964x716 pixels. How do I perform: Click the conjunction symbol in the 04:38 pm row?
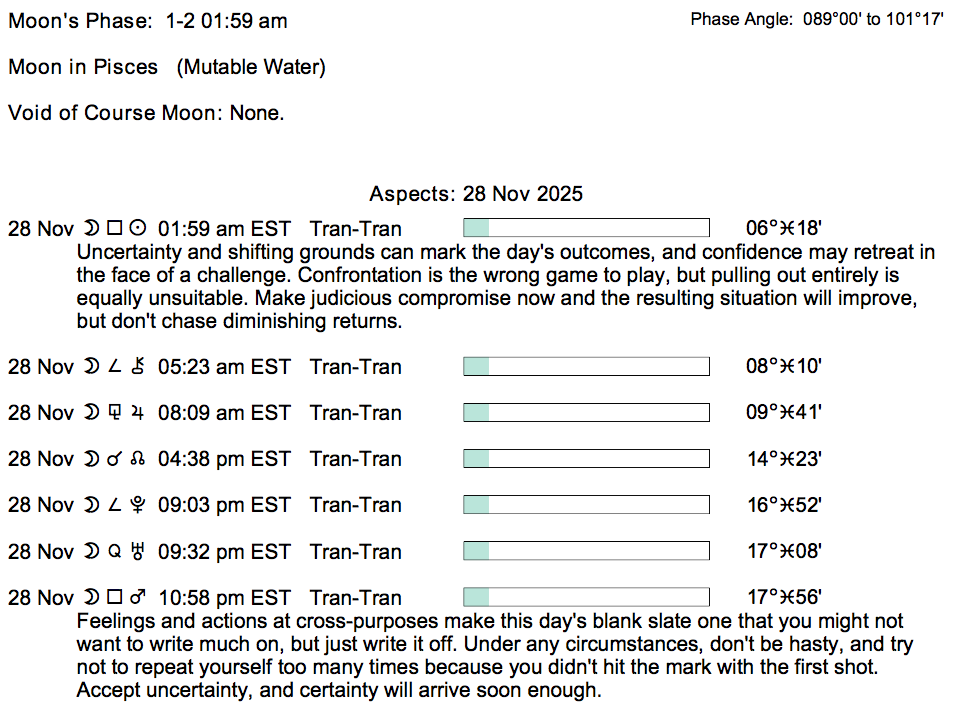pyautogui.click(x=115, y=459)
